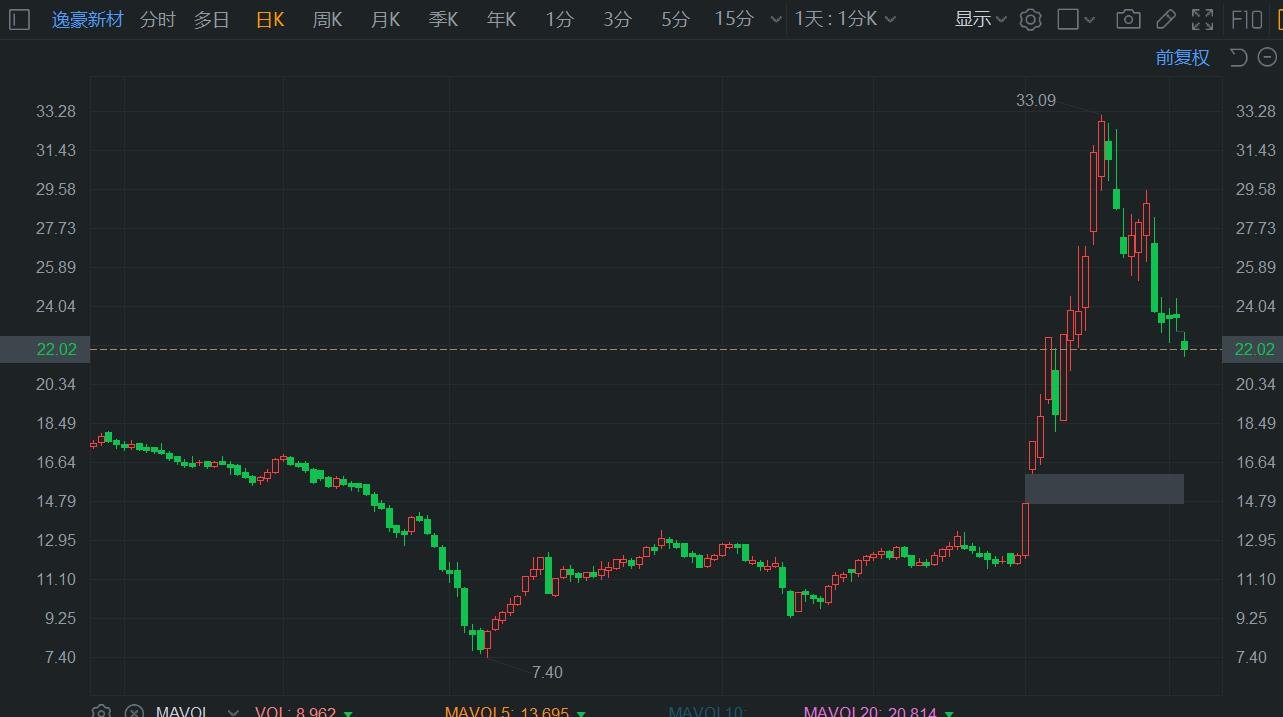This screenshot has width=1283, height=717.
Task: Click the 前复权 adjustment link
Action: click(1182, 57)
